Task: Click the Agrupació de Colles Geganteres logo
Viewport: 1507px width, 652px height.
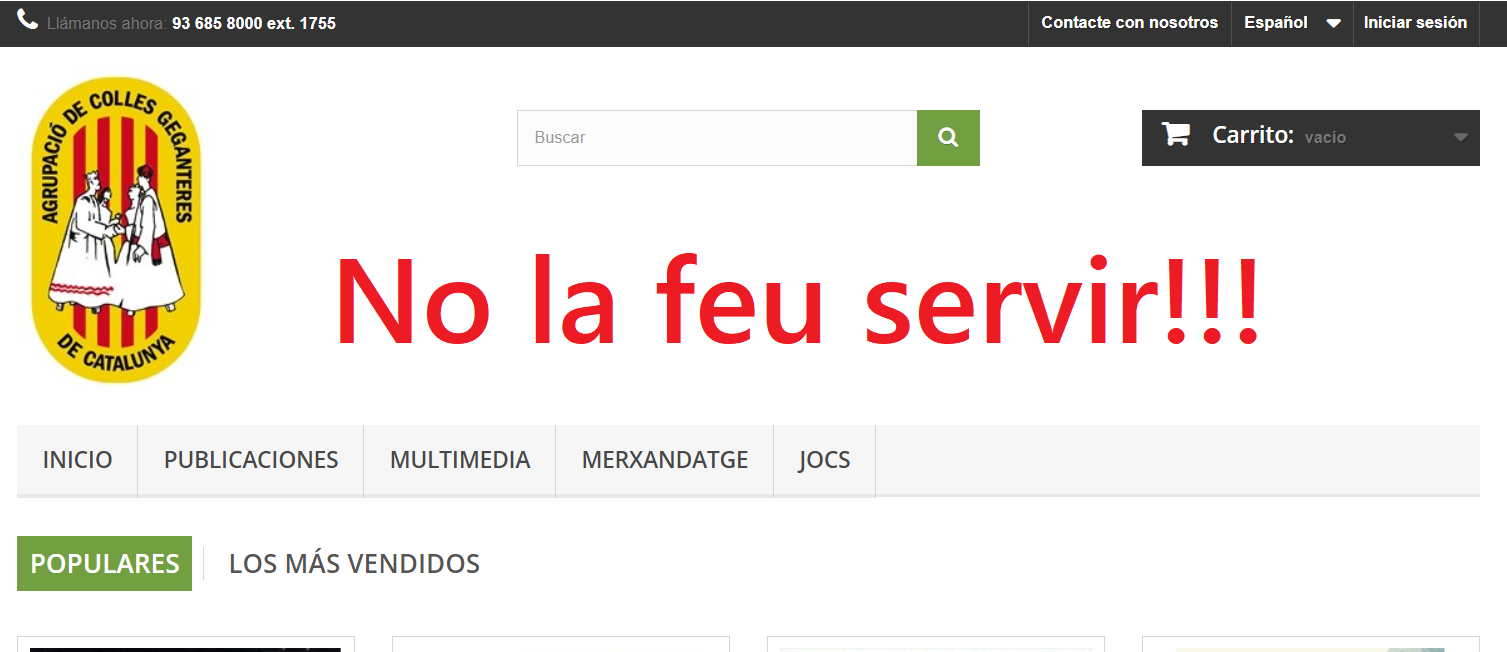Action: coord(115,230)
